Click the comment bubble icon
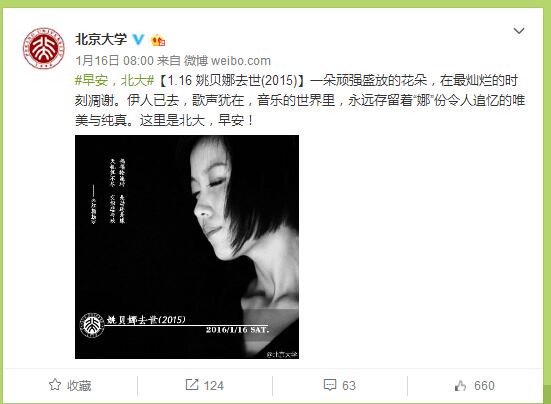The height and width of the screenshot is (404, 551). (x=330, y=385)
